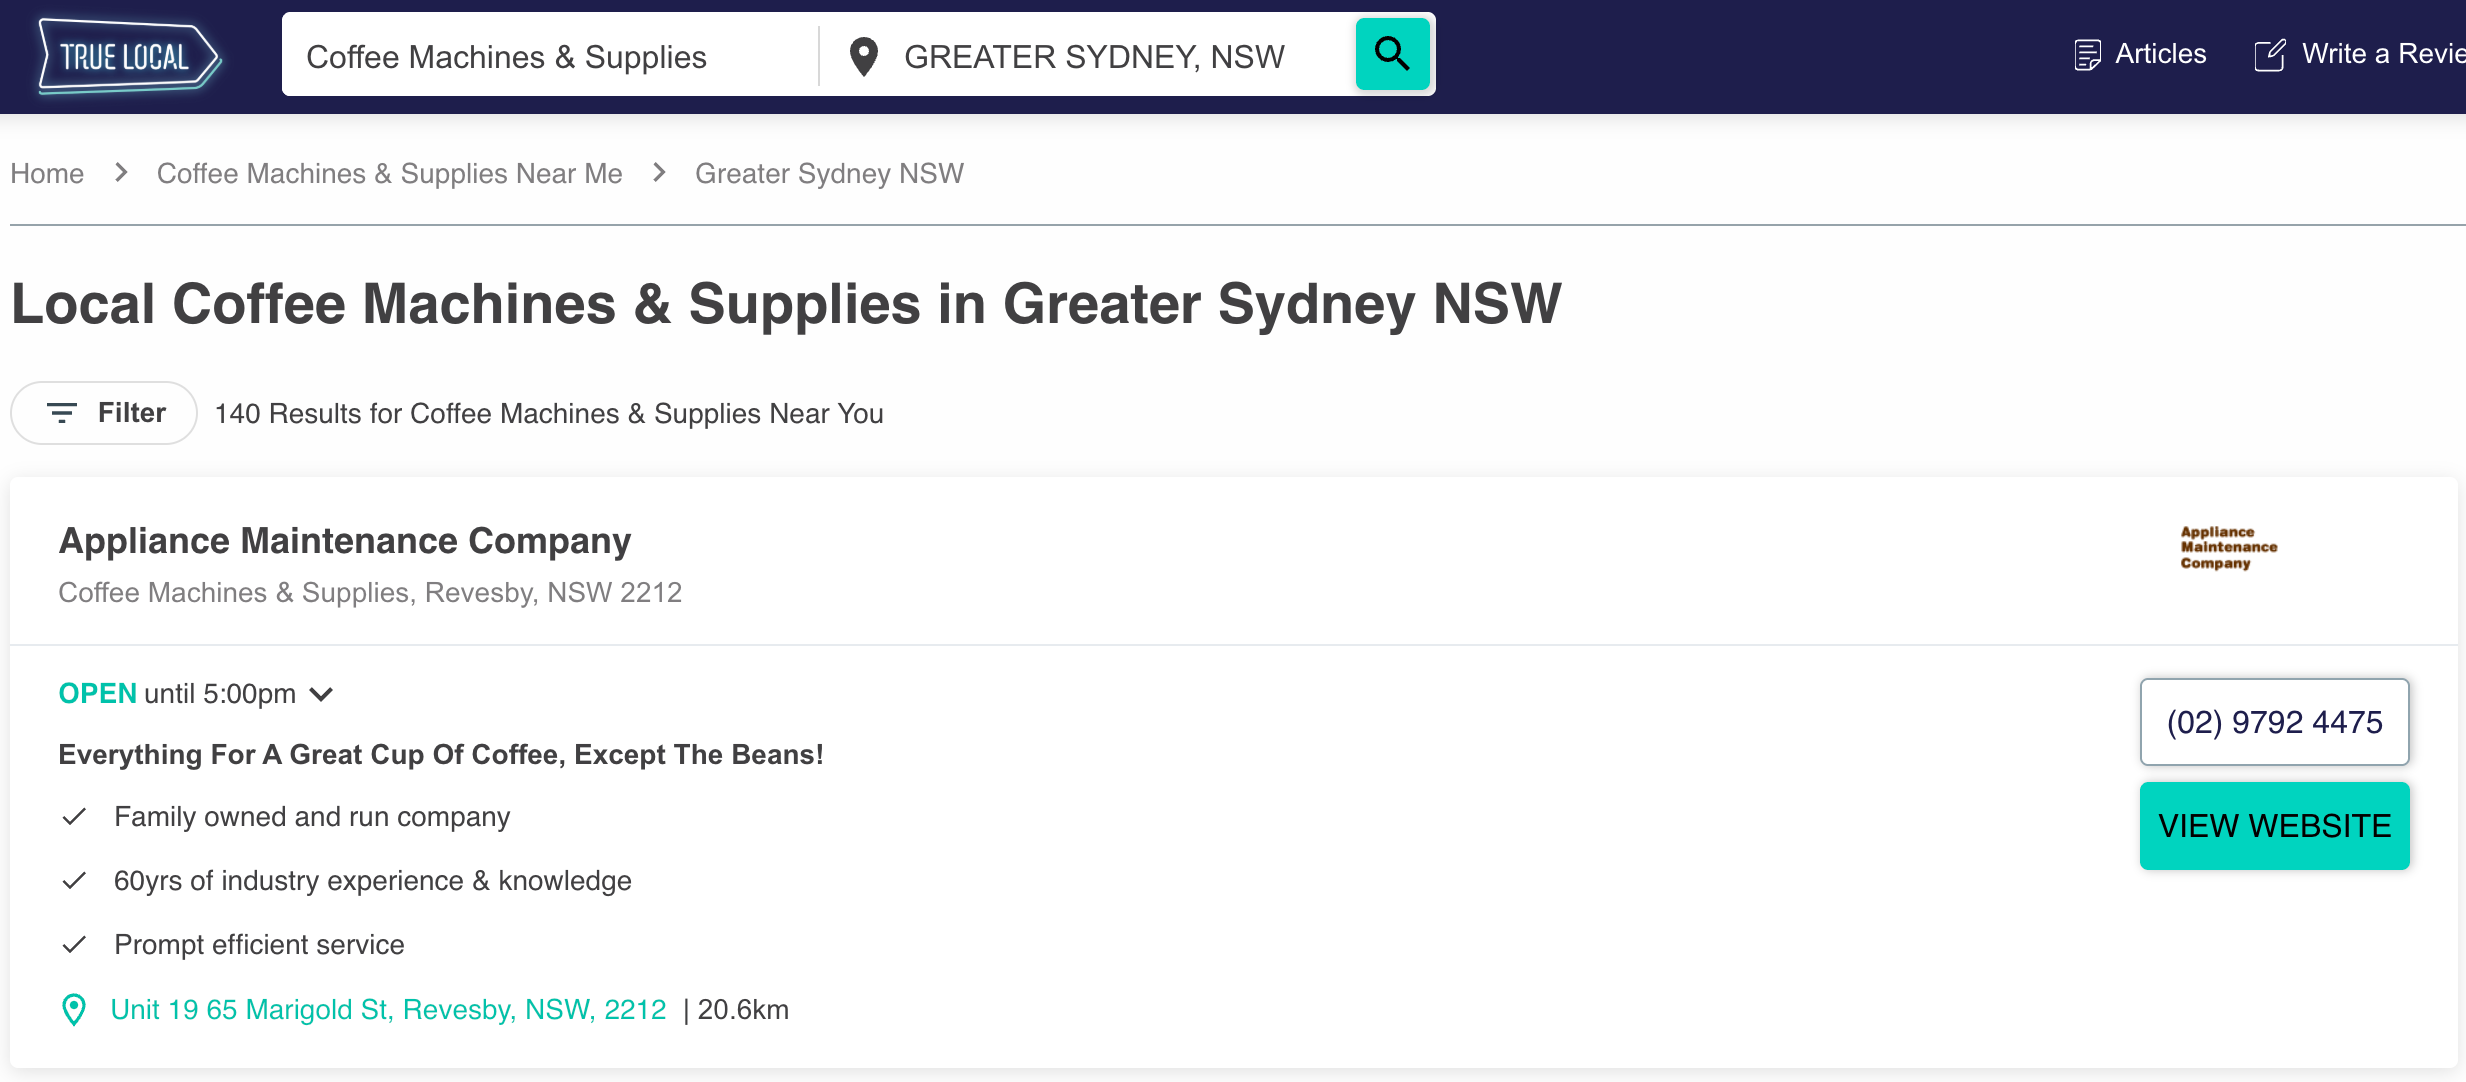Click the filter lines icon
This screenshot has width=2466, height=1082.
pos(62,413)
